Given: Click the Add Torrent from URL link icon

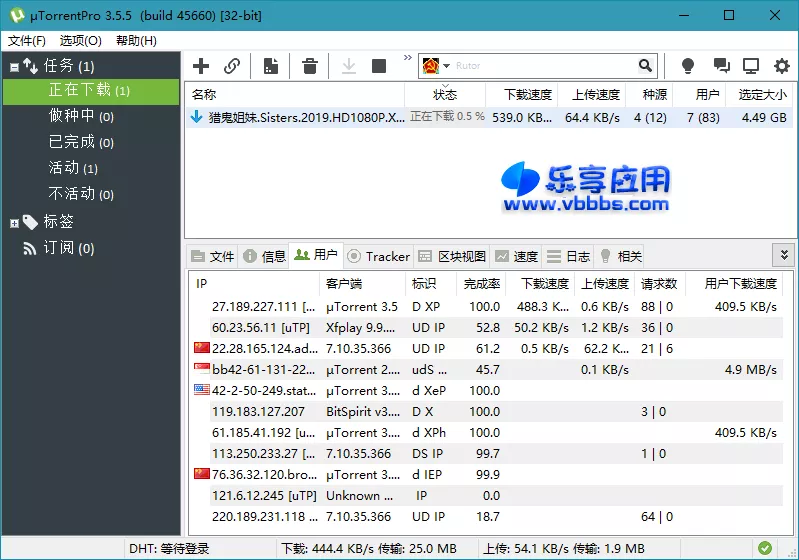Looking at the screenshot, I should (232, 66).
